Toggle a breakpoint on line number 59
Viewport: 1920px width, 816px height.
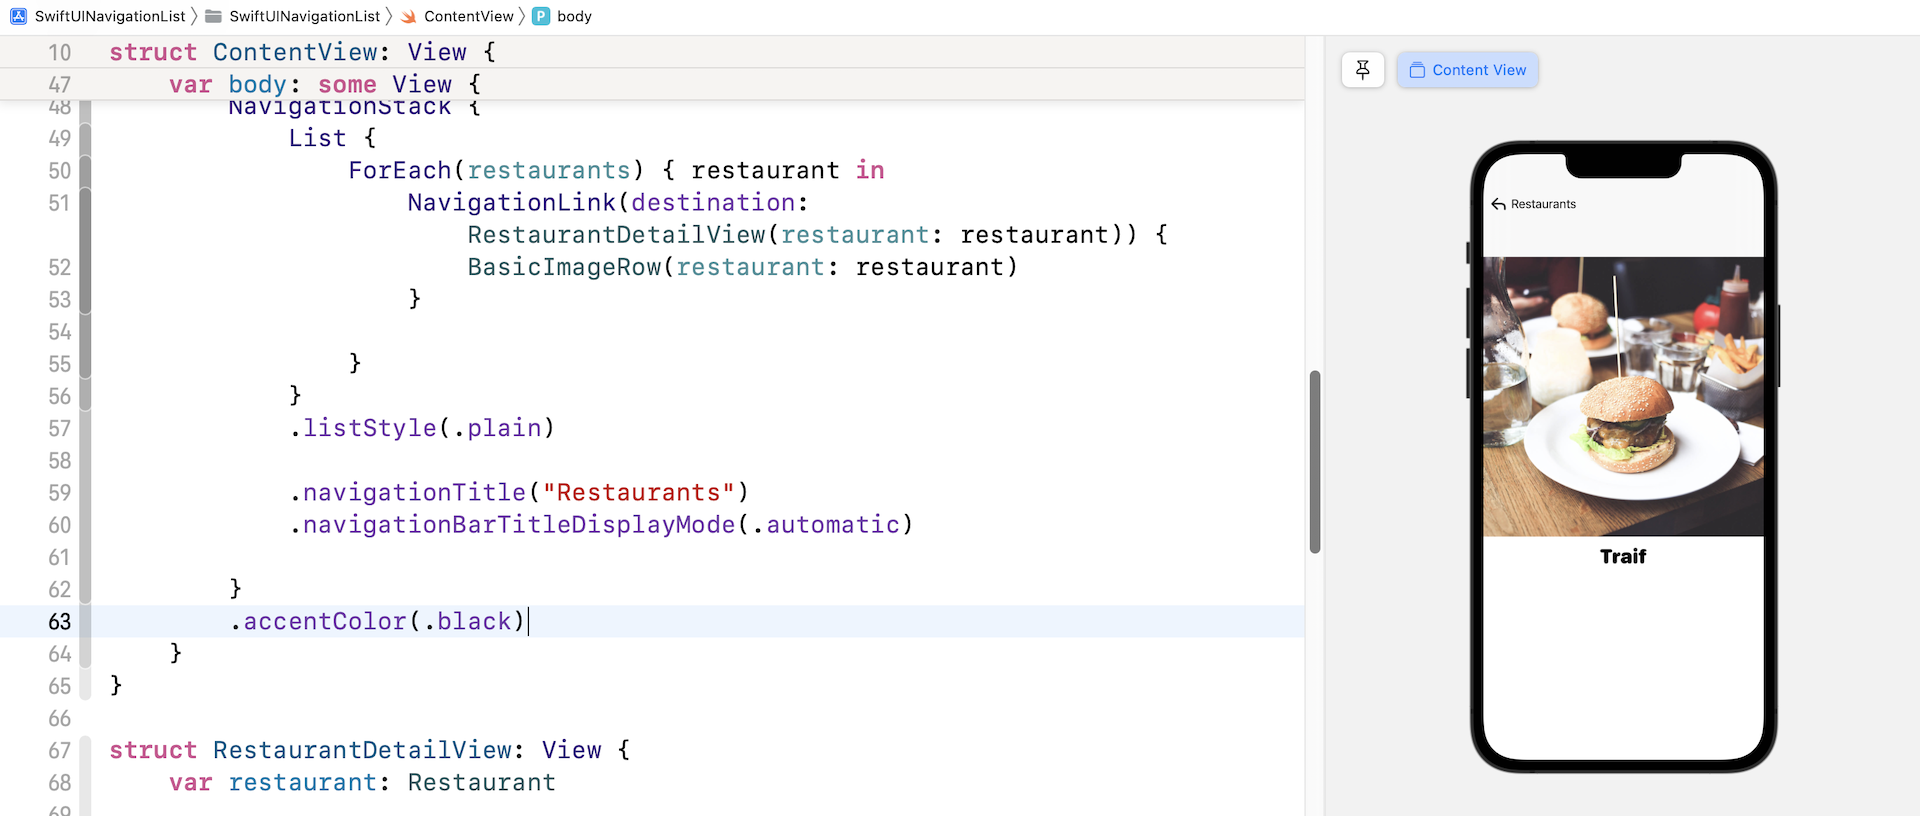(59, 493)
